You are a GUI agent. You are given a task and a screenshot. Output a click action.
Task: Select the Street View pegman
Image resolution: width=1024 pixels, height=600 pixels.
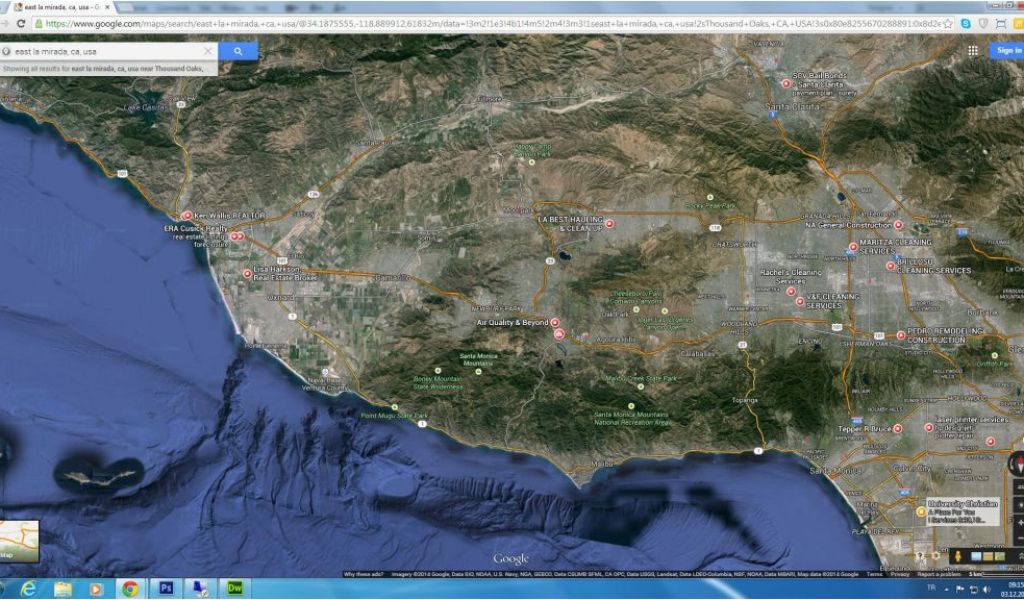958,556
